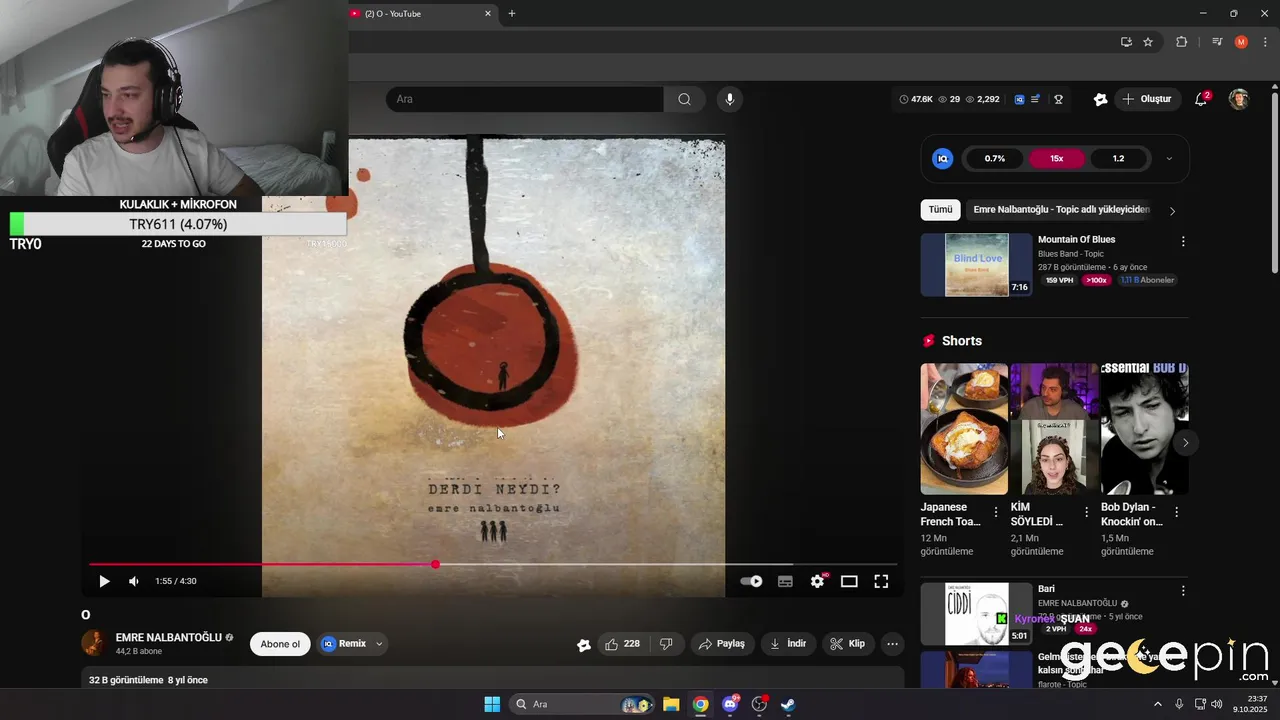Click into the Ara search field on YouTube
Screen dimensions: 1280x720
(x=524, y=99)
